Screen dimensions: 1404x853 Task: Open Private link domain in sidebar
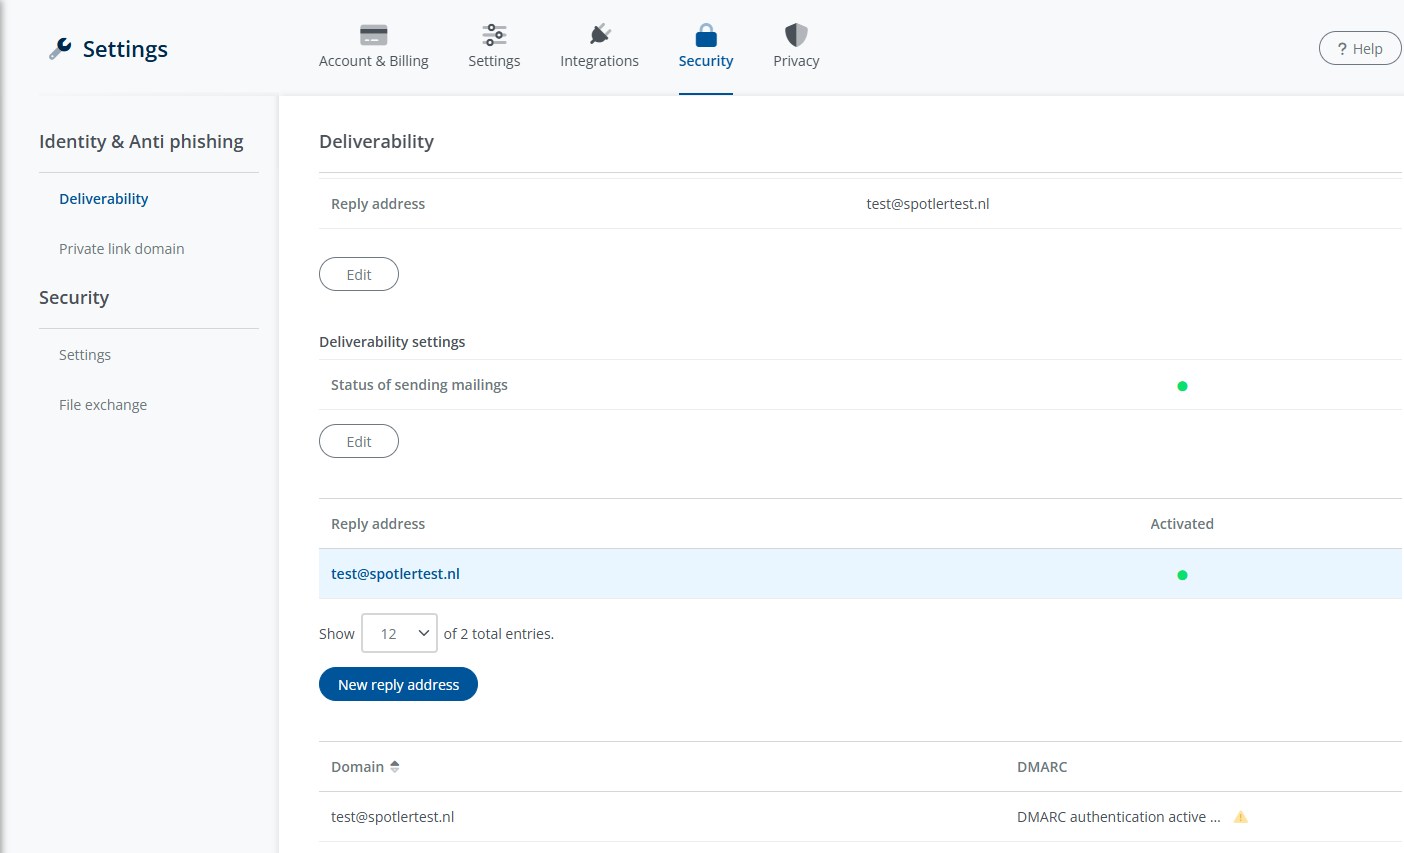pos(121,249)
